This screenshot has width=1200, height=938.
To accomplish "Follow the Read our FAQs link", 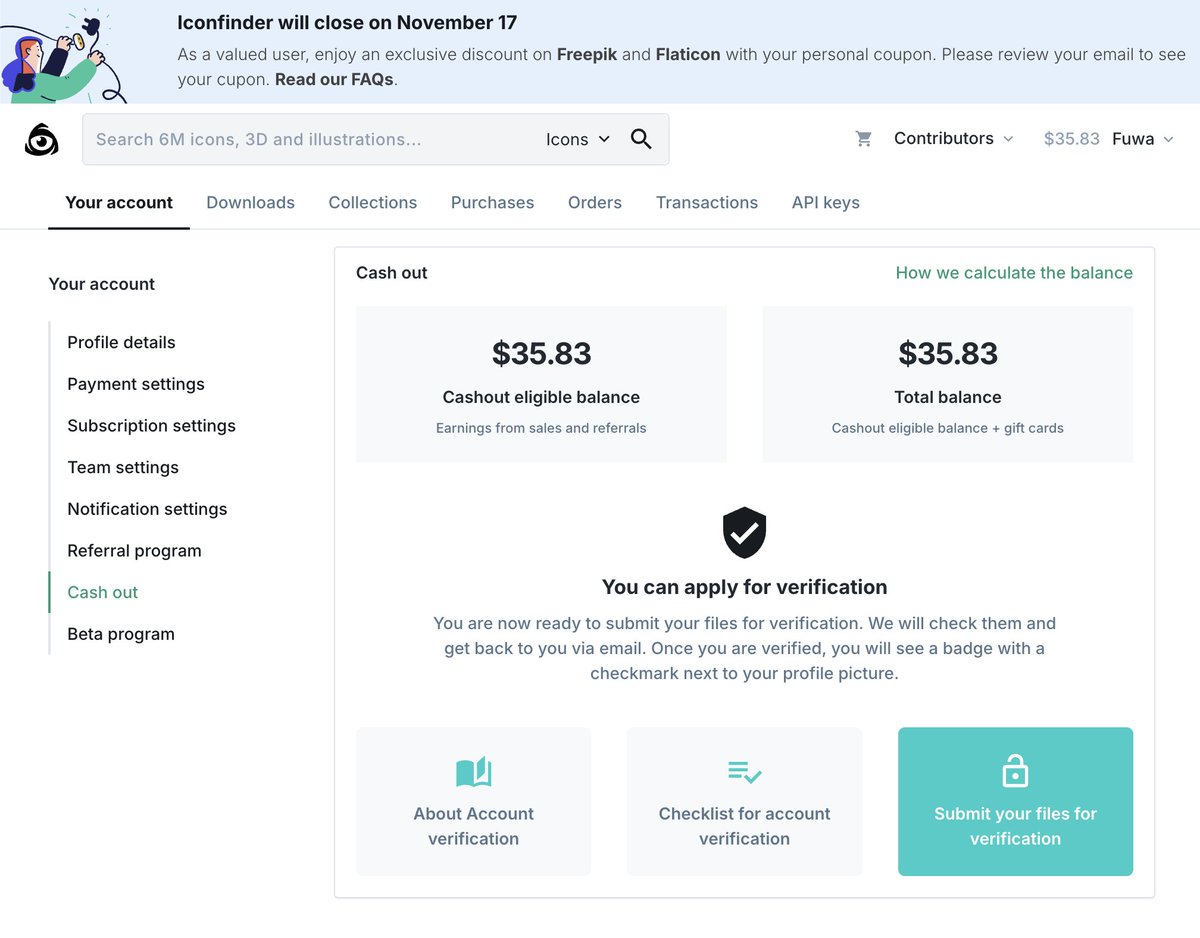I will tap(335, 79).
